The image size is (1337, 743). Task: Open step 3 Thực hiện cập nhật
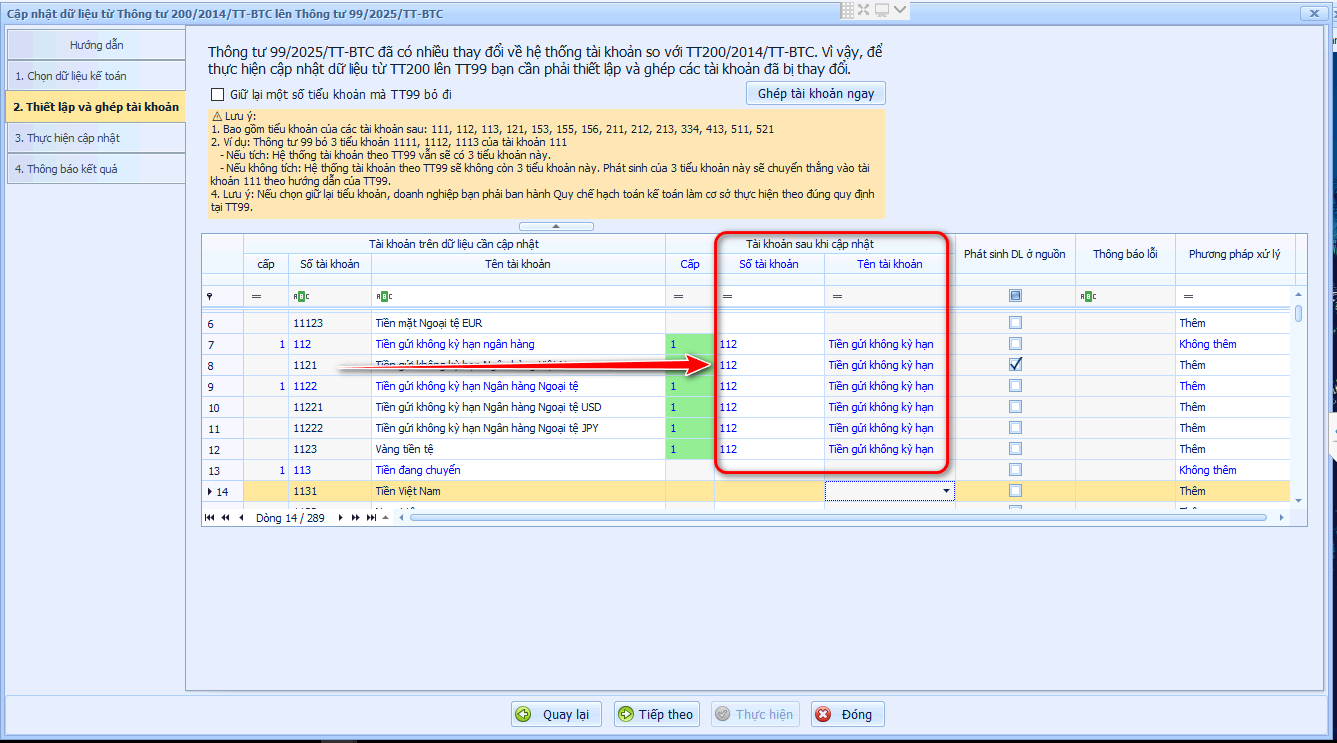95,138
